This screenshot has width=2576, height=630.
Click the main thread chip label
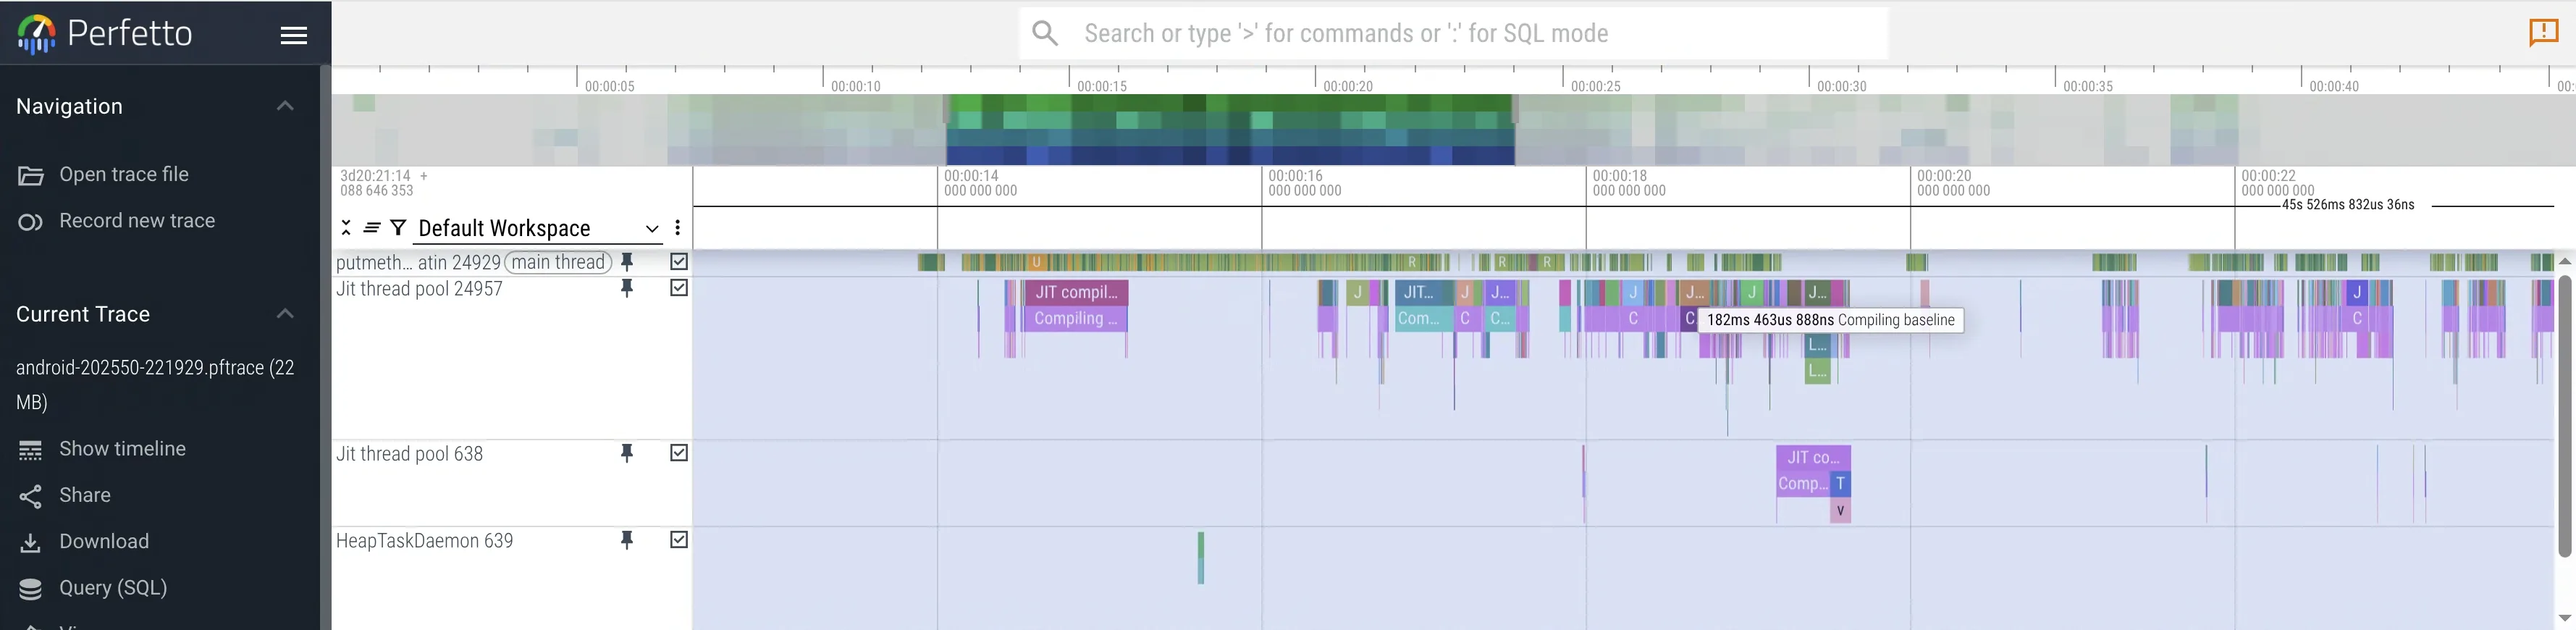tap(559, 262)
